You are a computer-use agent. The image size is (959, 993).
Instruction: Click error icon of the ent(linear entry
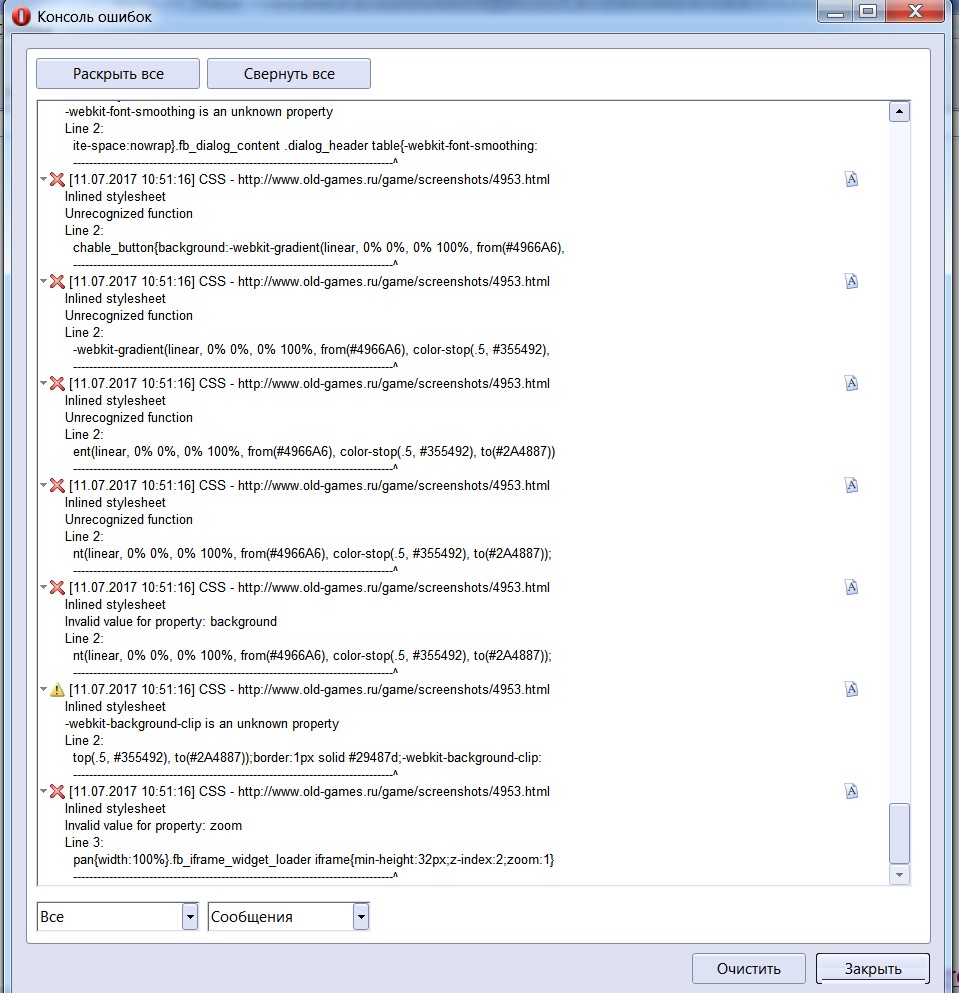[x=57, y=383]
